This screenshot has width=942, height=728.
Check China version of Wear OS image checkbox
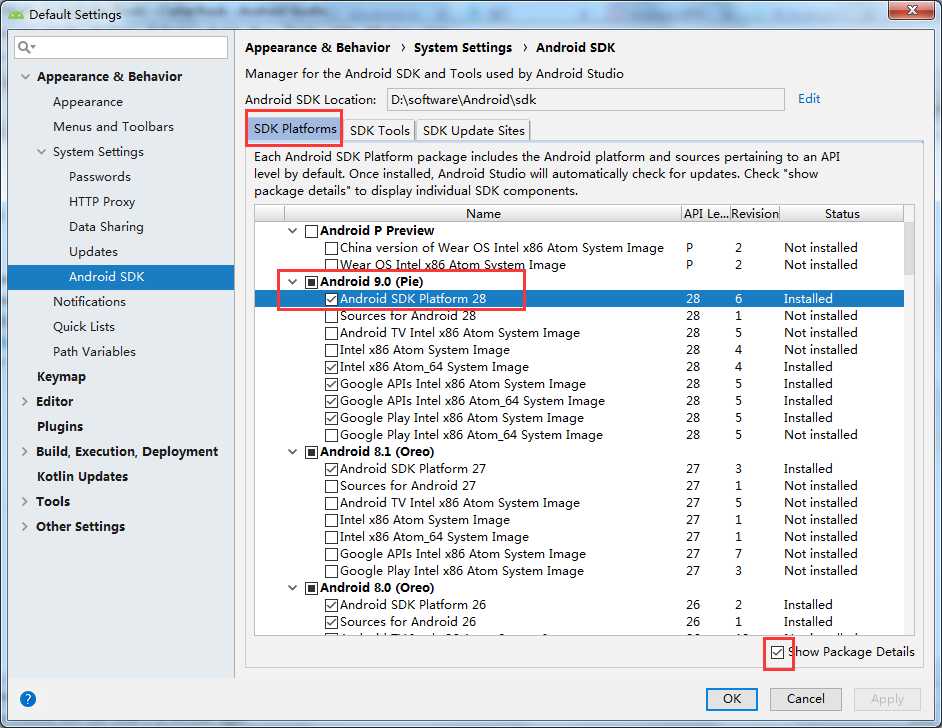click(x=331, y=248)
